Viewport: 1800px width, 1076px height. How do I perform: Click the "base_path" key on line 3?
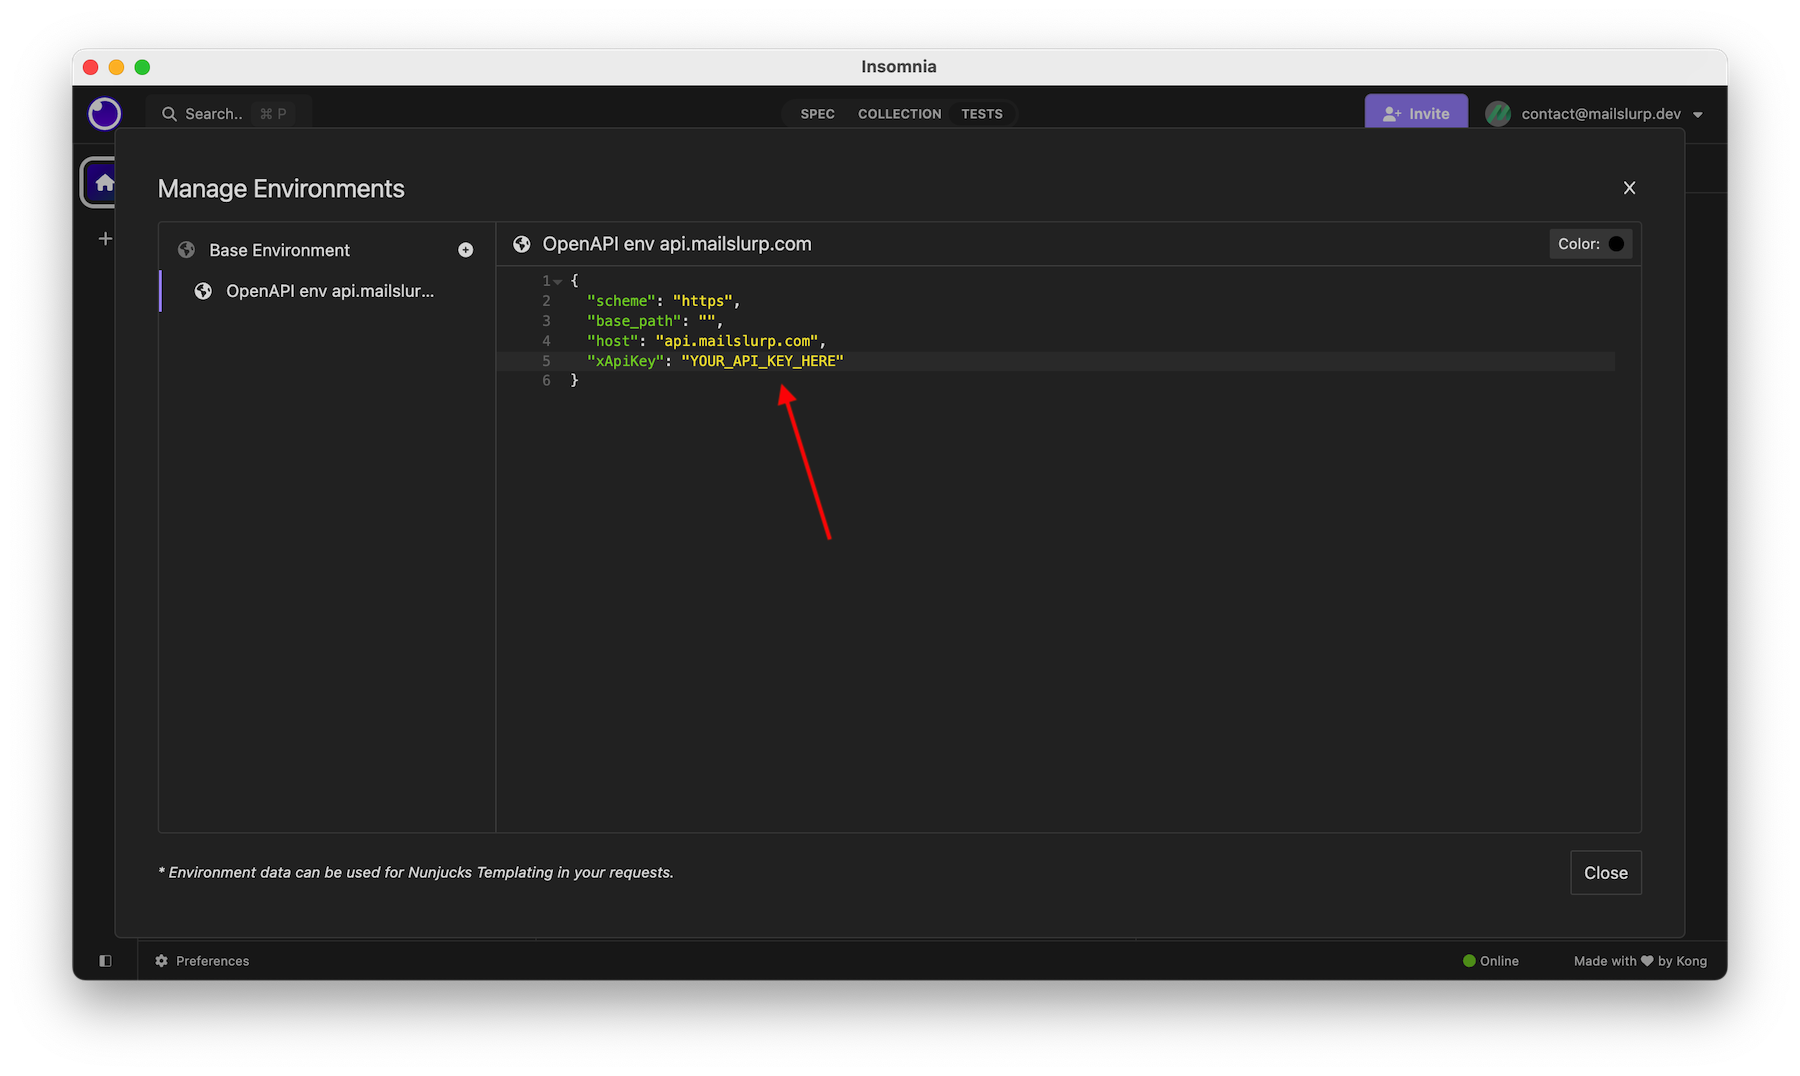pyautogui.click(x=634, y=321)
